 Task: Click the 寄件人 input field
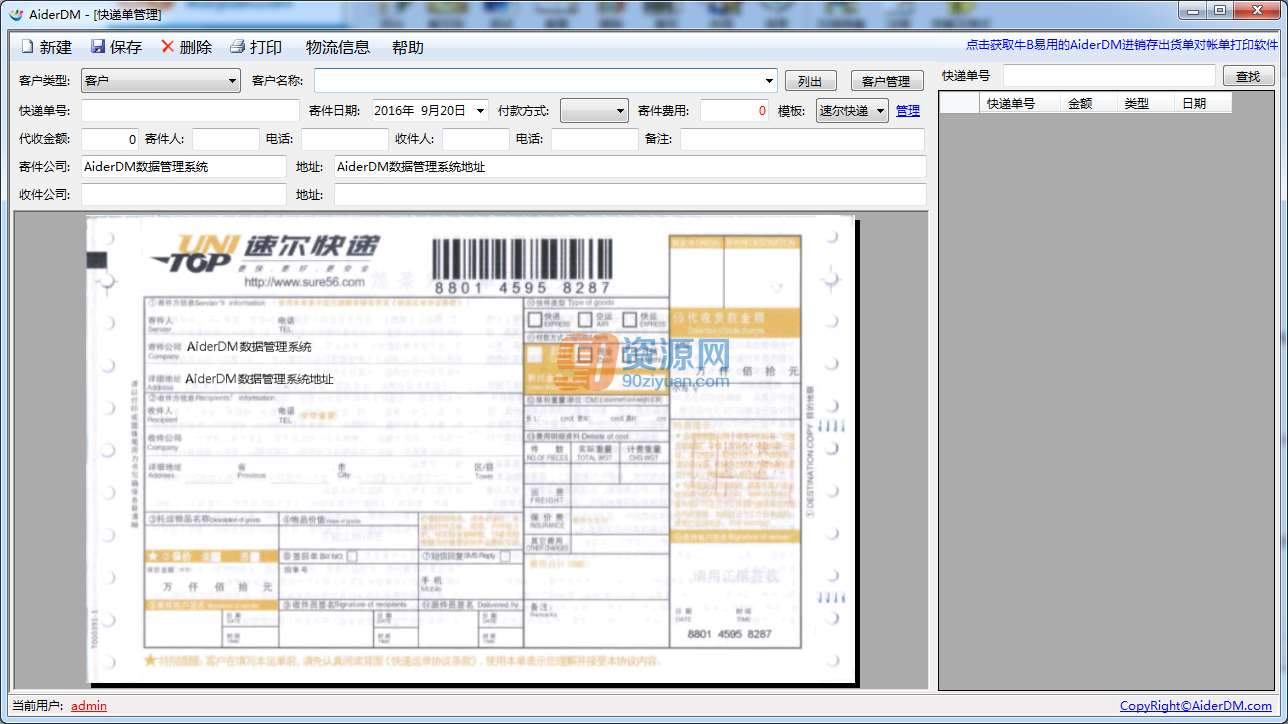[x=226, y=139]
